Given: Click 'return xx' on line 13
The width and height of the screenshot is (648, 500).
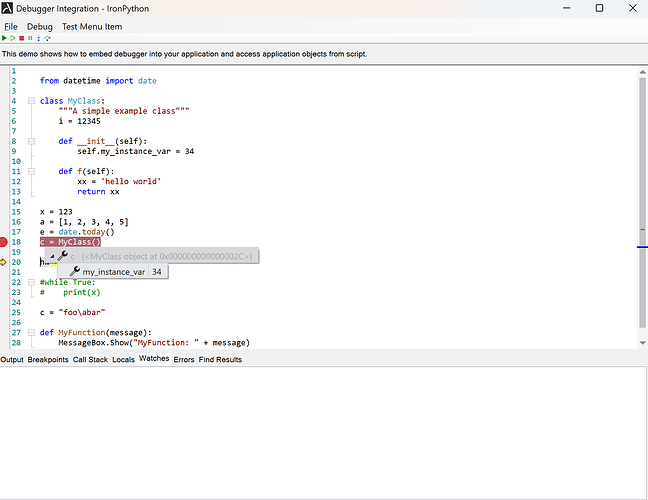Looking at the screenshot, I should click(x=98, y=191).
